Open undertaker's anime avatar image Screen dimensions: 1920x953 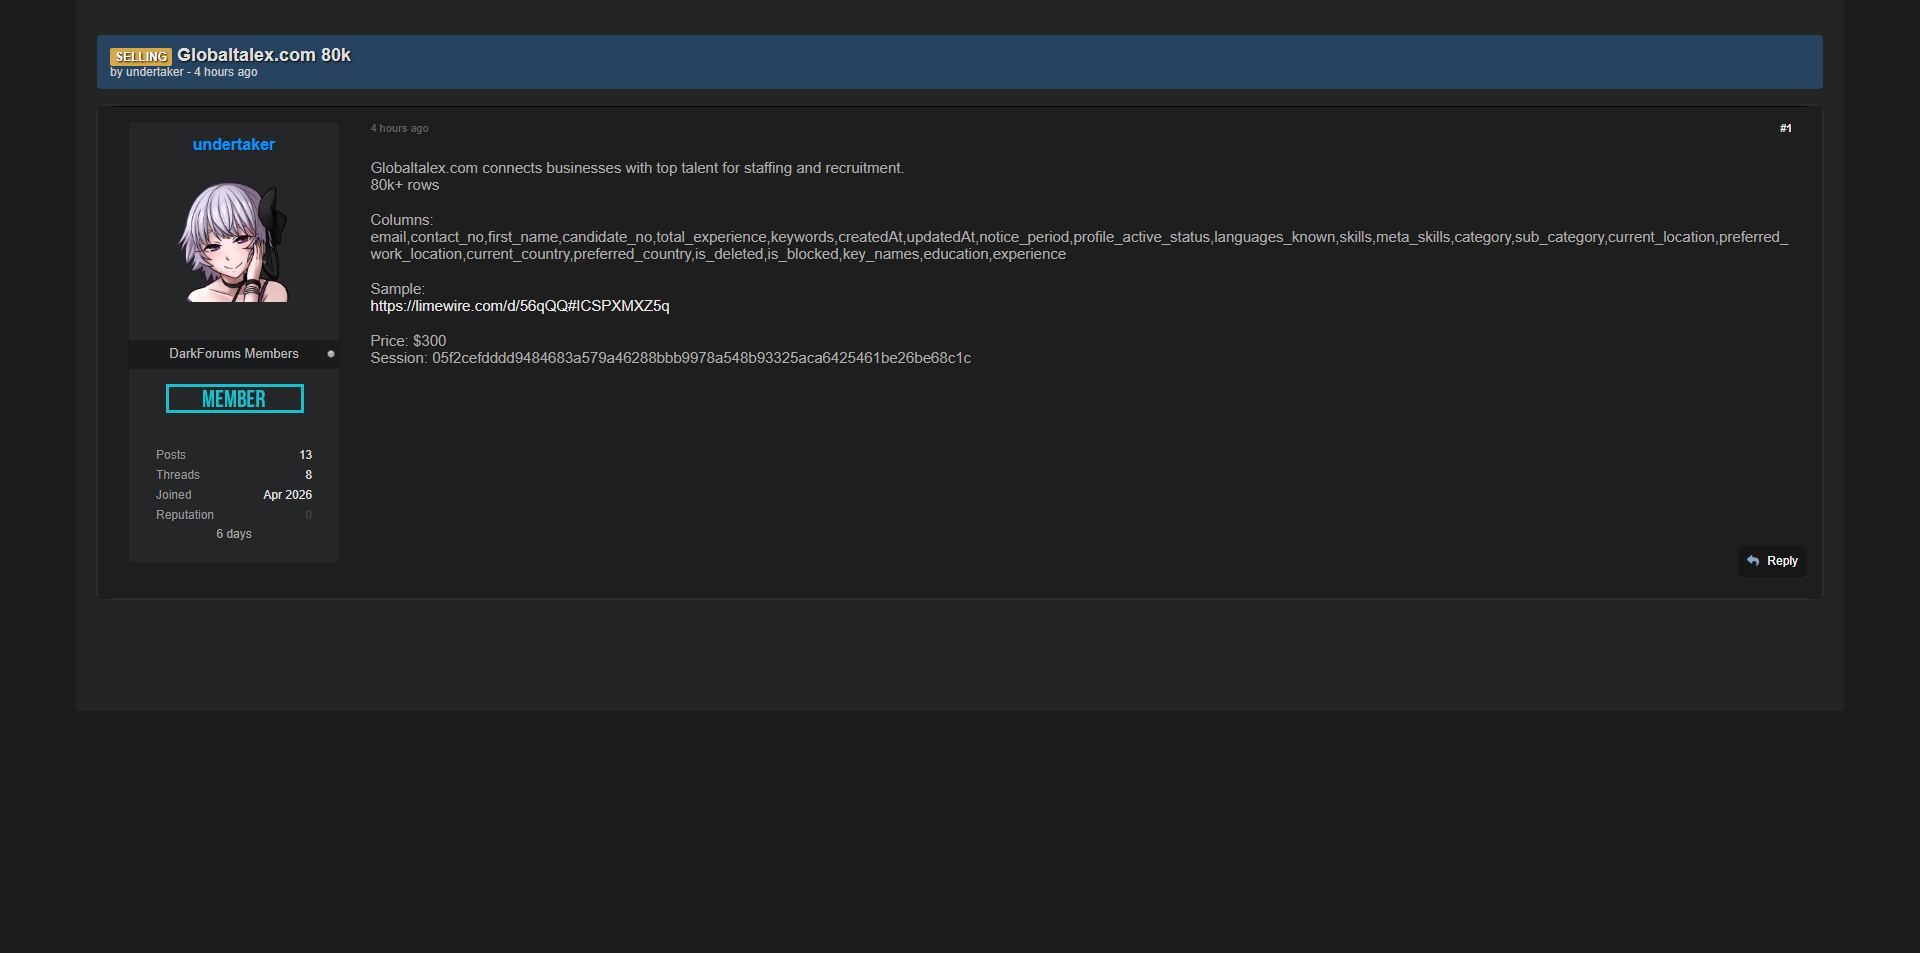pyautogui.click(x=234, y=242)
